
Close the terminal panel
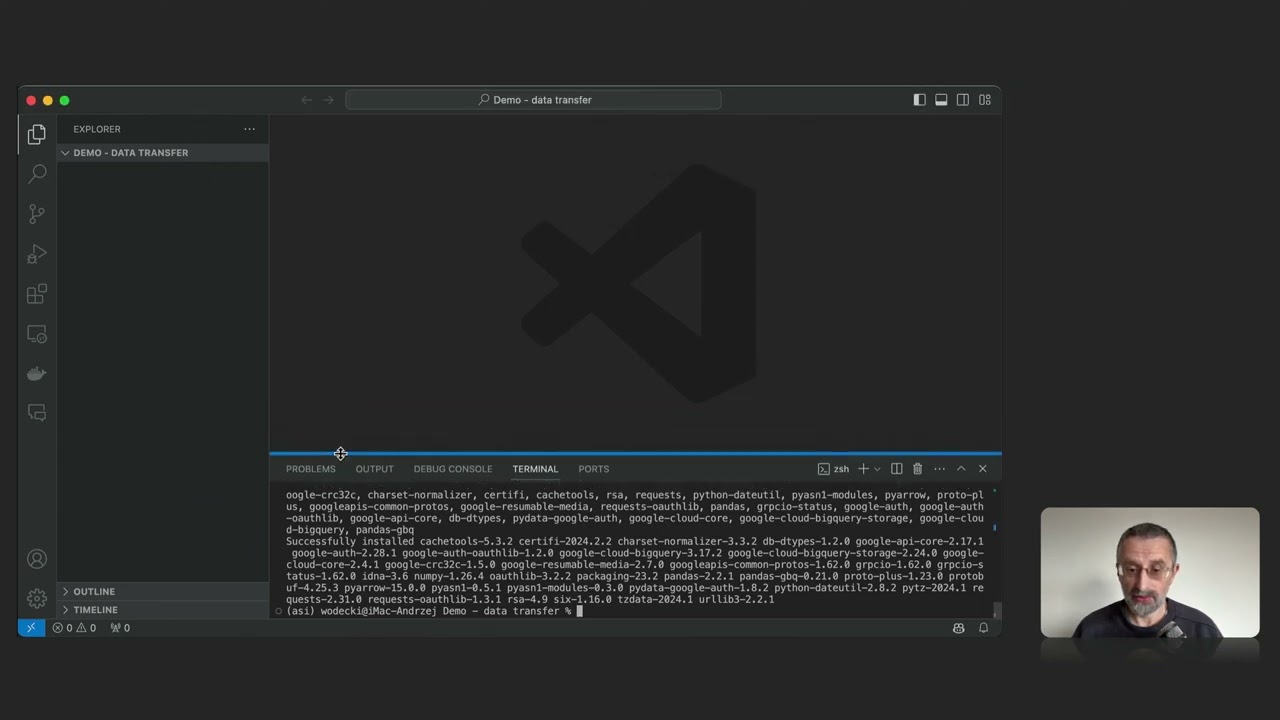(982, 469)
